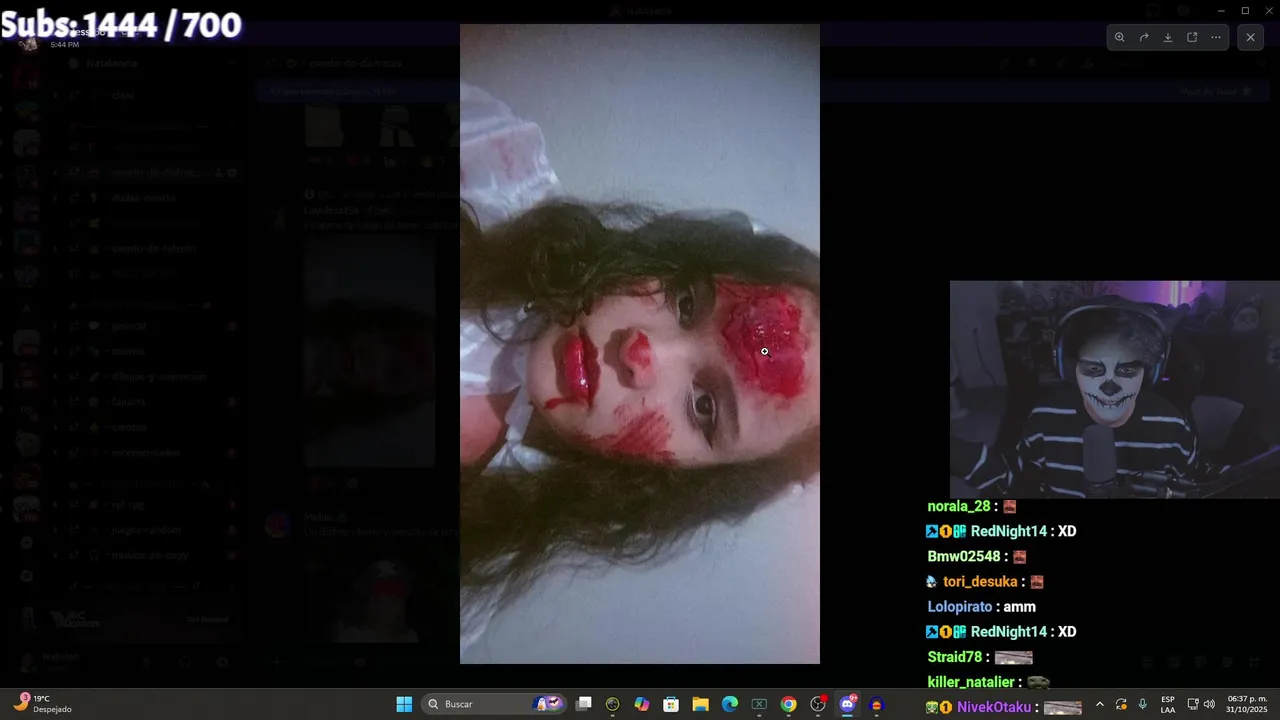Image resolution: width=1280 pixels, height=720 pixels.
Task: Switch to Discord taskbar icon
Action: tap(848, 704)
